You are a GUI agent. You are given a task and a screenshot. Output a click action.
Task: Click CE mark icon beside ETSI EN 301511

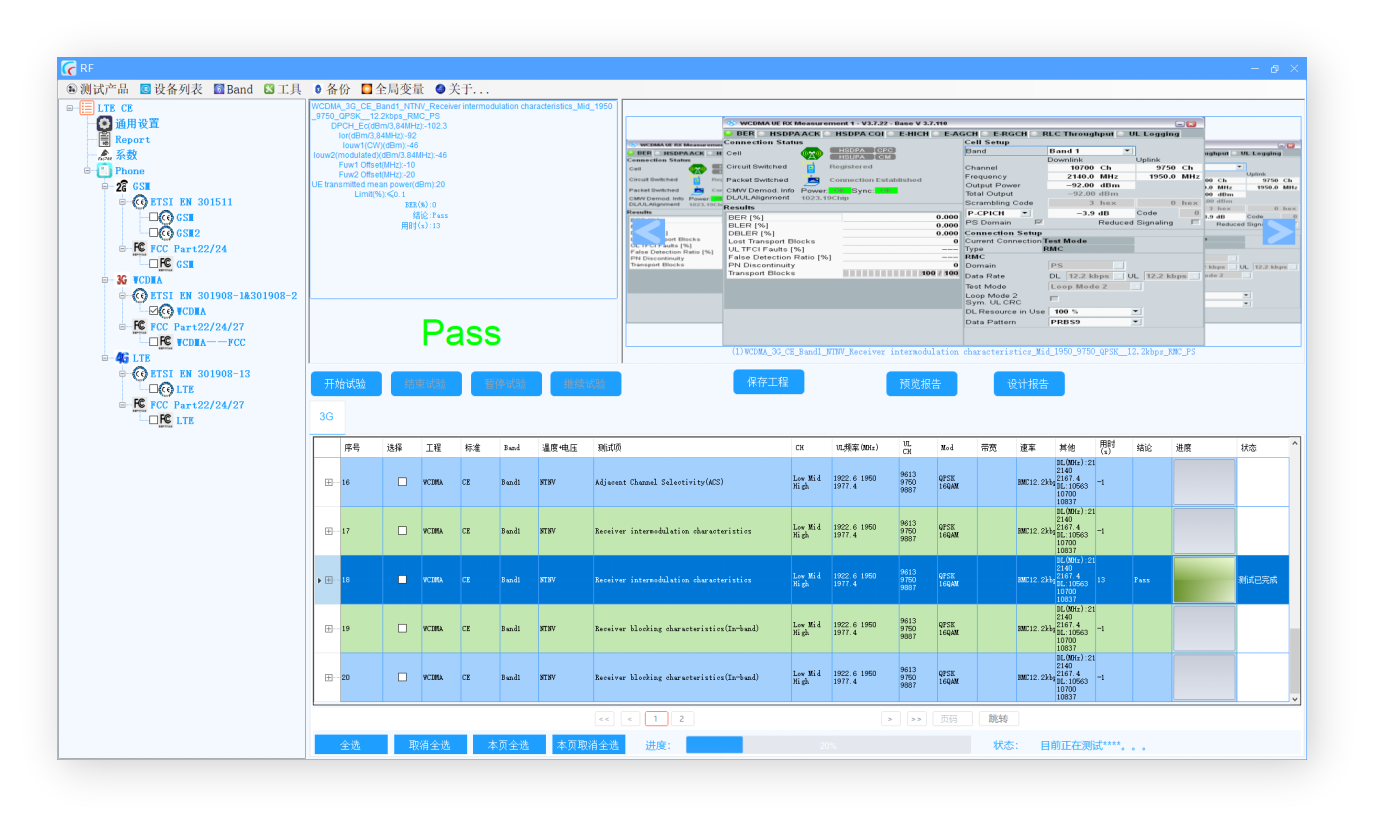click(x=140, y=202)
